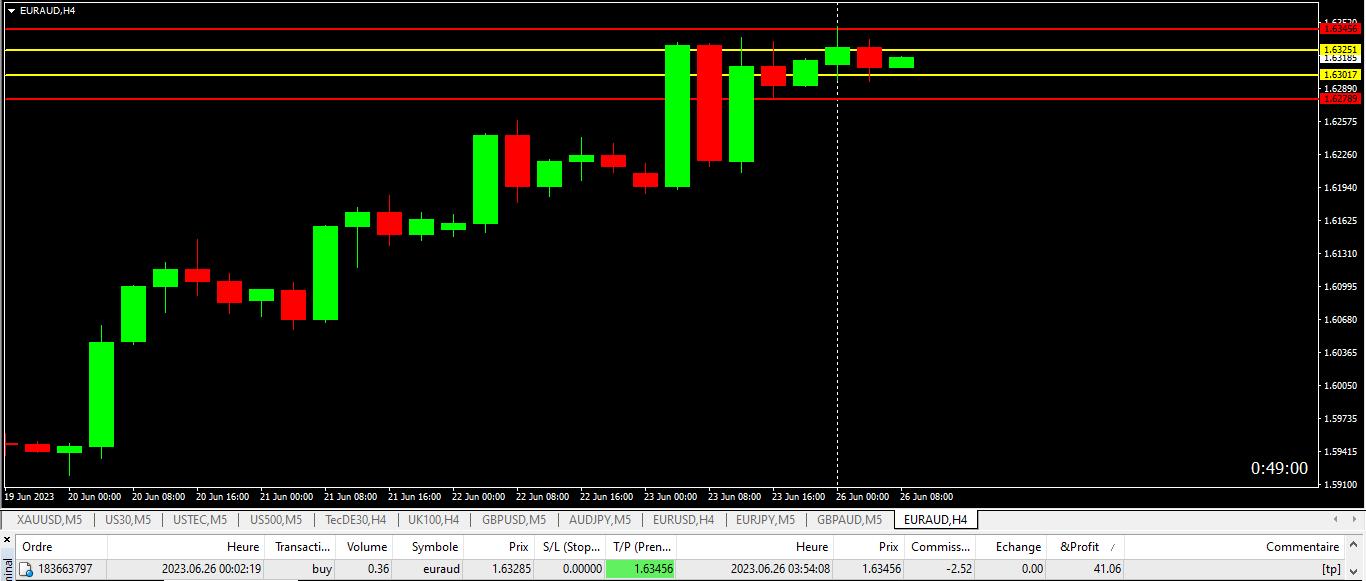Switch to the US30,M5 chart tab

(128, 520)
